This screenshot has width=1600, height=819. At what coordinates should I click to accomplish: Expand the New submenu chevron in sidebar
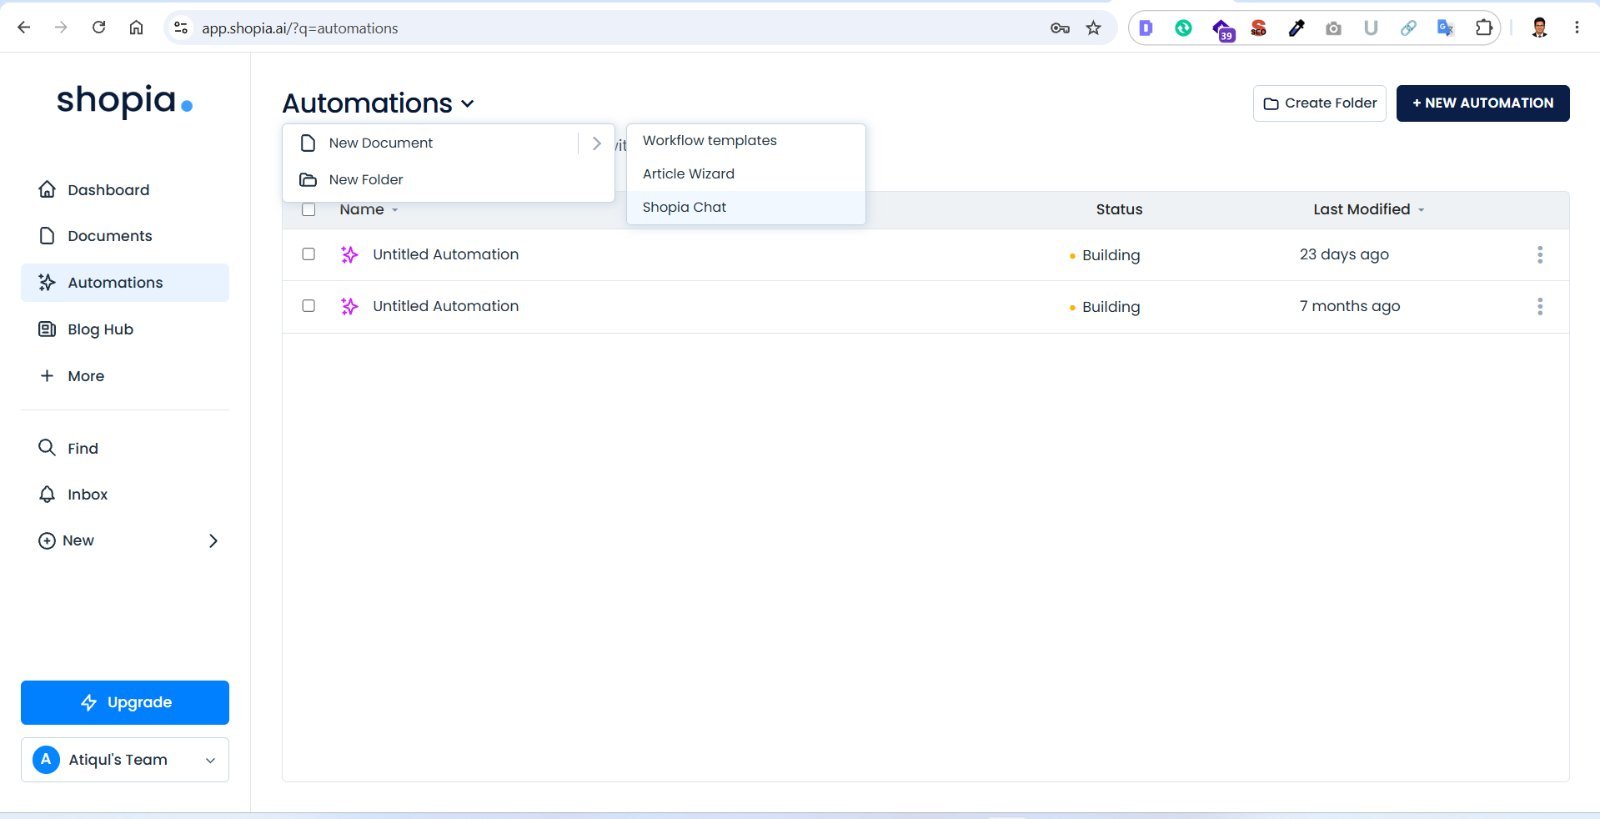(x=213, y=541)
